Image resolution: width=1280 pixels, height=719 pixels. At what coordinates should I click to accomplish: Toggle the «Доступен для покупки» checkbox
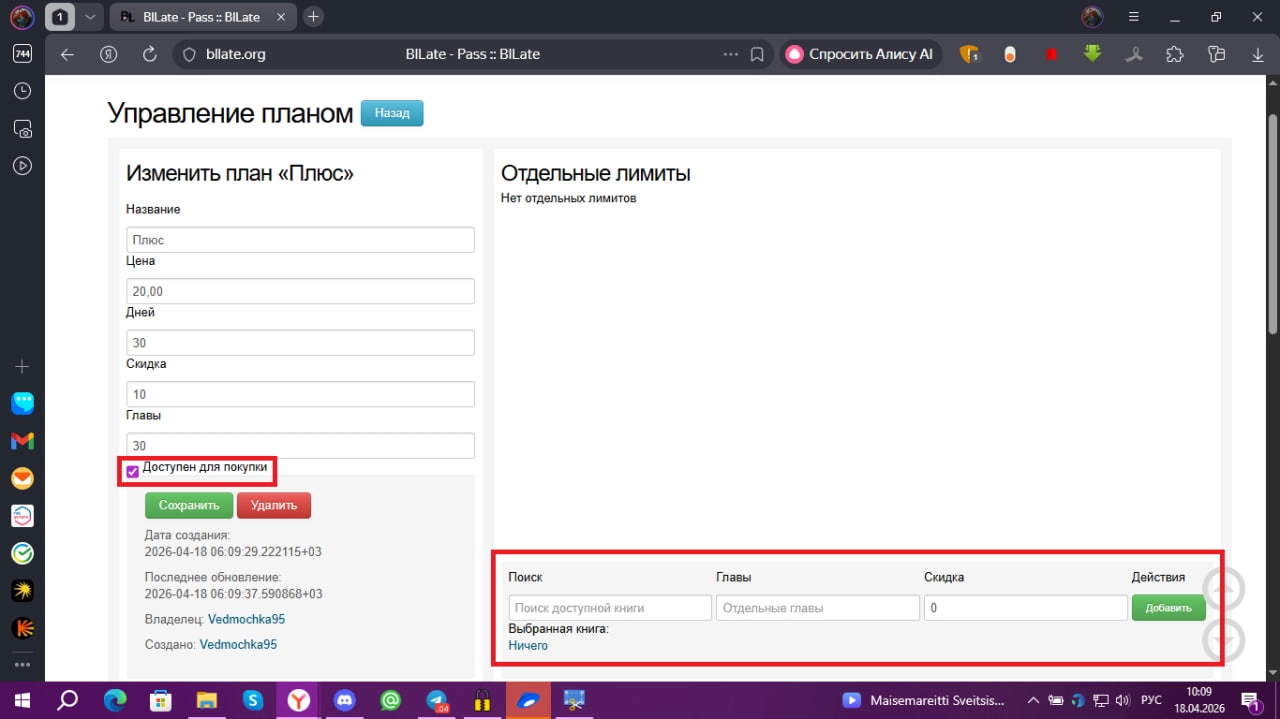point(132,471)
